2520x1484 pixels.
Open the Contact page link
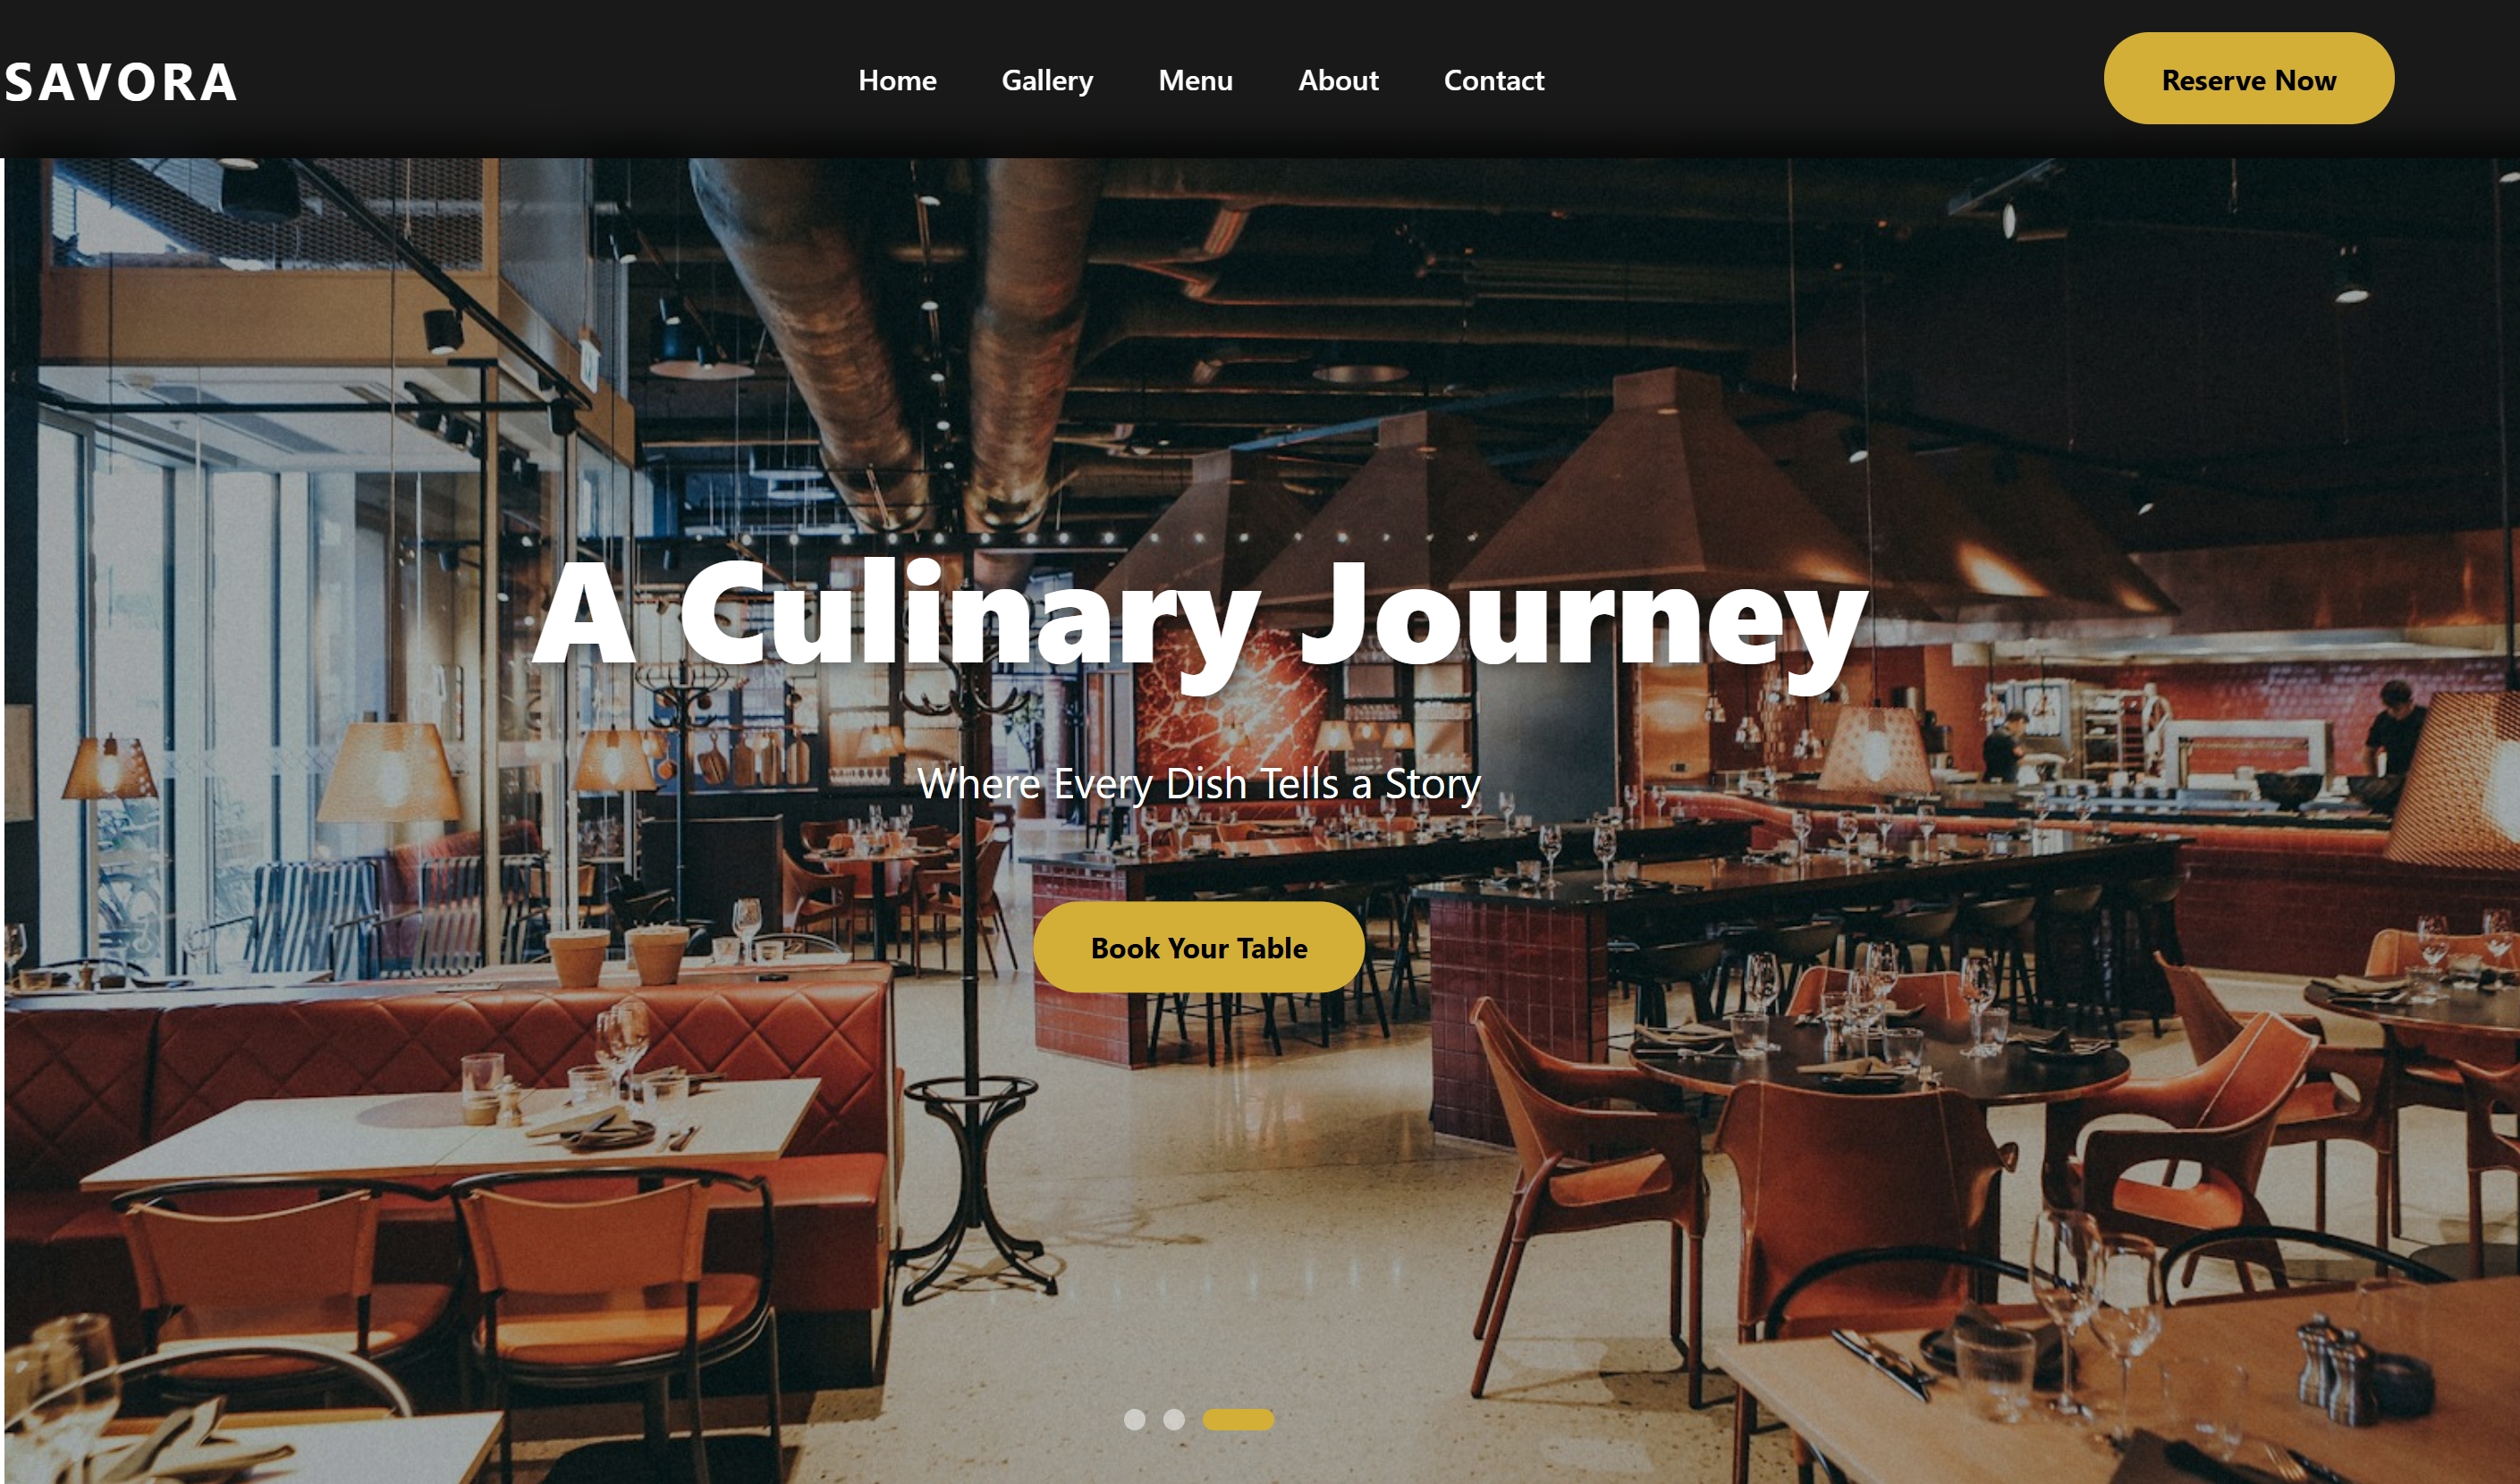point(1494,80)
